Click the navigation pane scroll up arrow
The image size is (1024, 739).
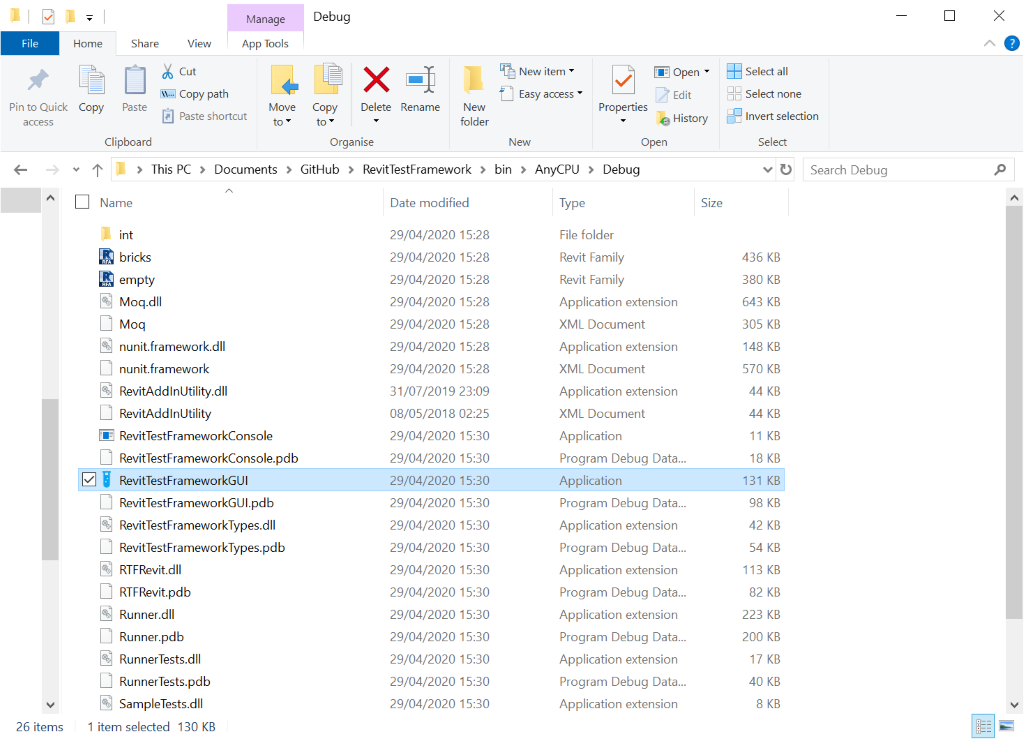50,198
